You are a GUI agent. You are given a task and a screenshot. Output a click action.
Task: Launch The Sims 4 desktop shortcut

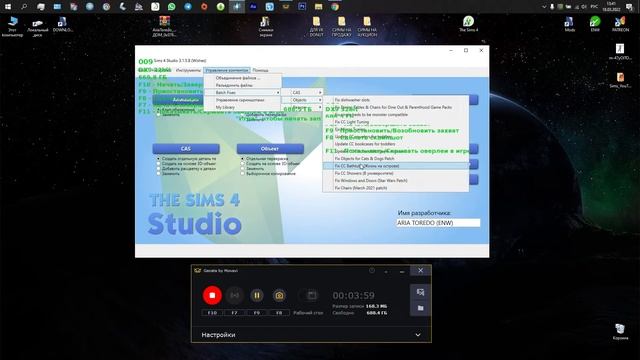pyautogui.click(x=468, y=24)
